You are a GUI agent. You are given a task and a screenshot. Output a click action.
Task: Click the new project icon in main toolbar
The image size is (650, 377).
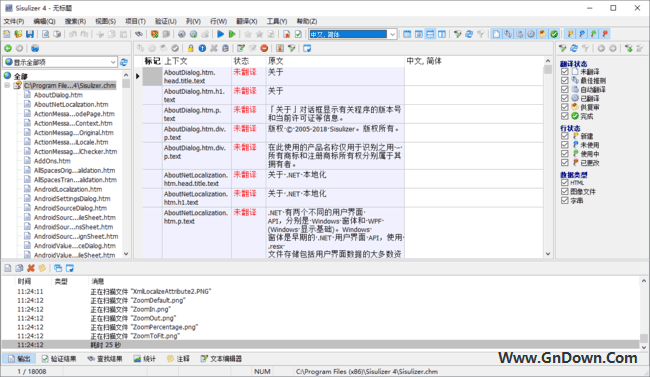[x=7, y=34]
